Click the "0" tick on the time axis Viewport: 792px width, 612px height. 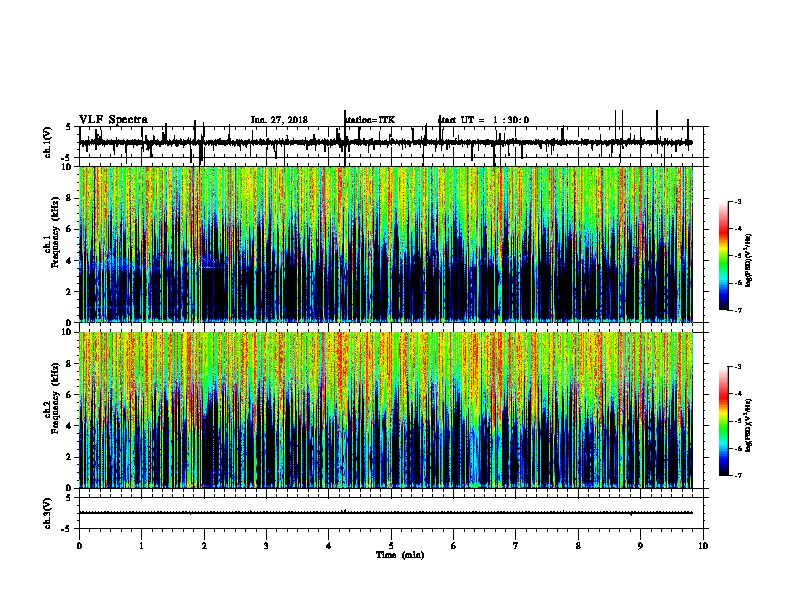(x=79, y=546)
